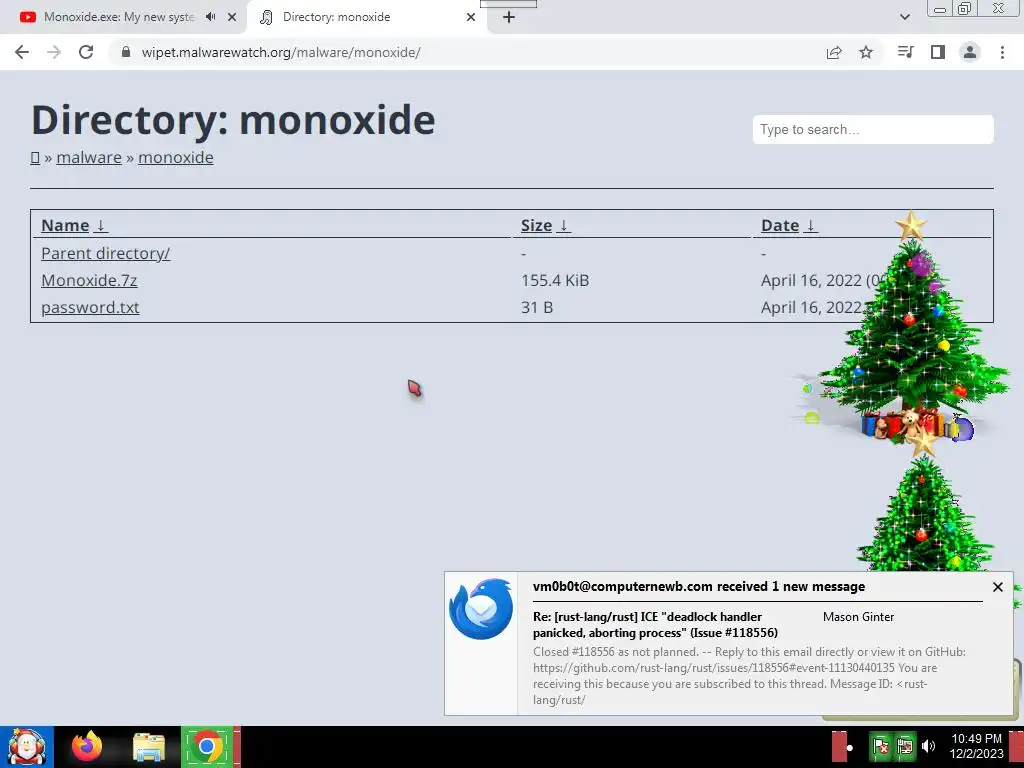1024x768 pixels.
Task: Open the Chrome profile avatar
Action: pyautogui.click(x=970, y=52)
